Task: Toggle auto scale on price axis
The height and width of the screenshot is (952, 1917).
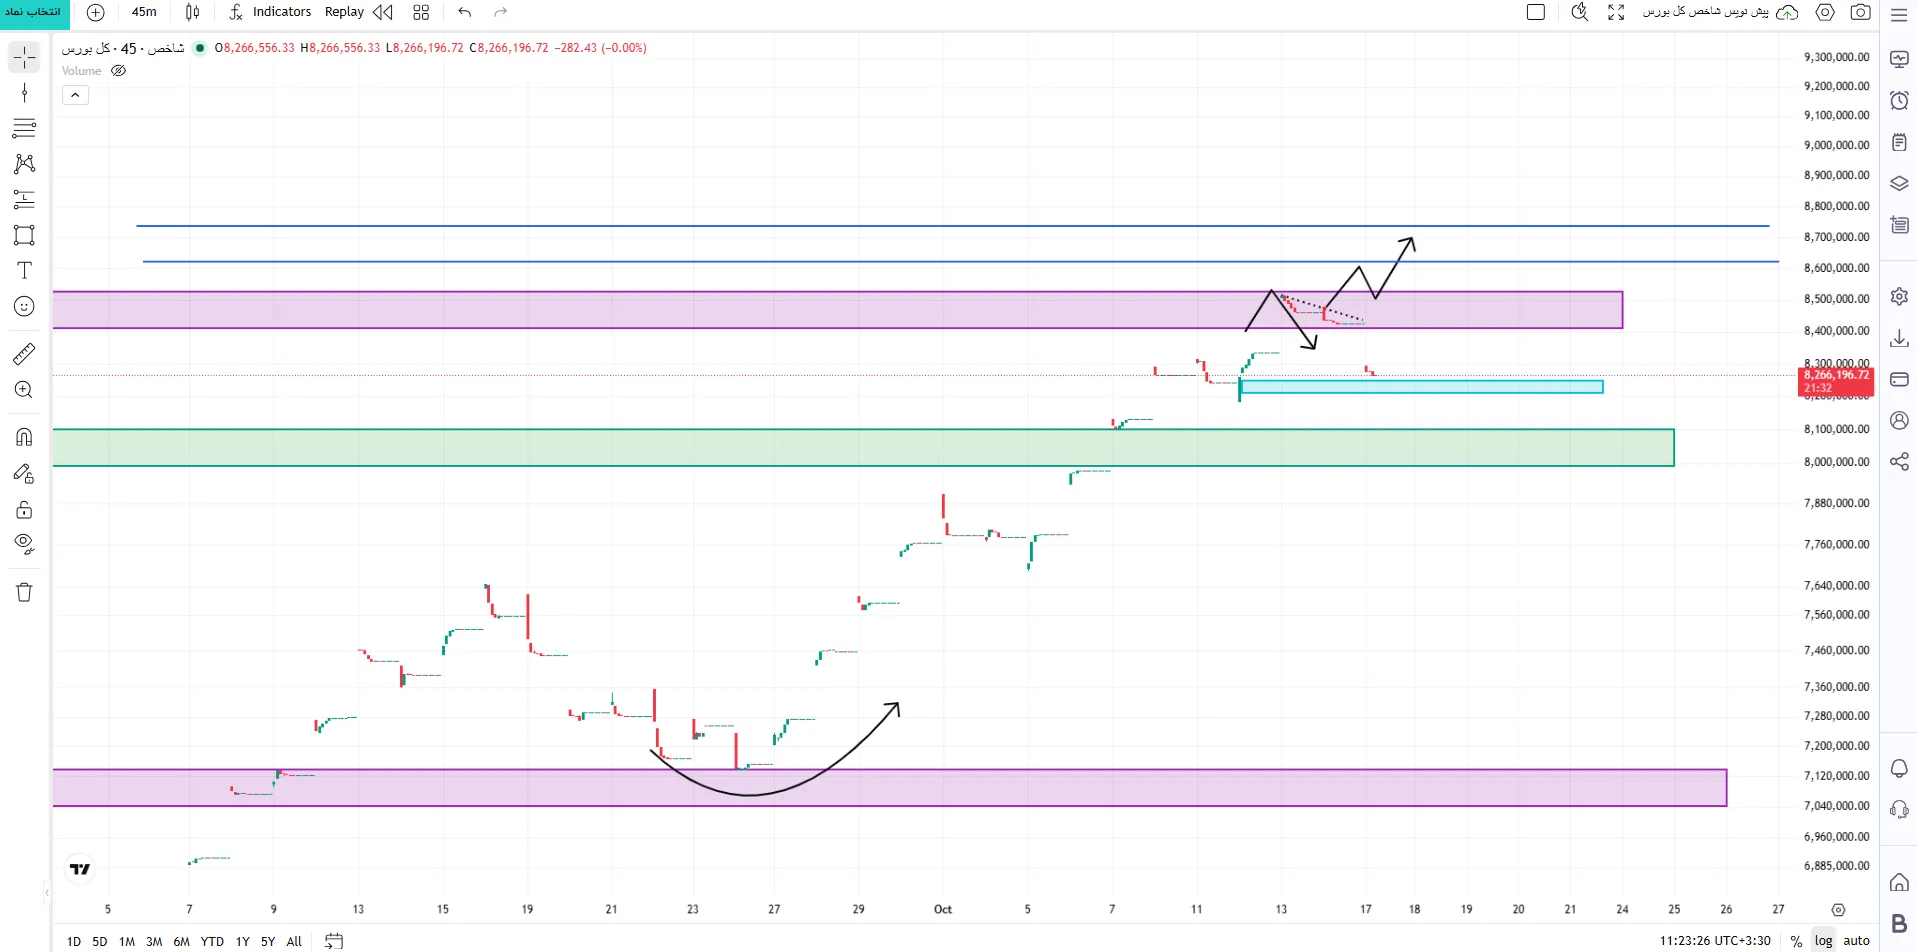Action: click(1857, 941)
